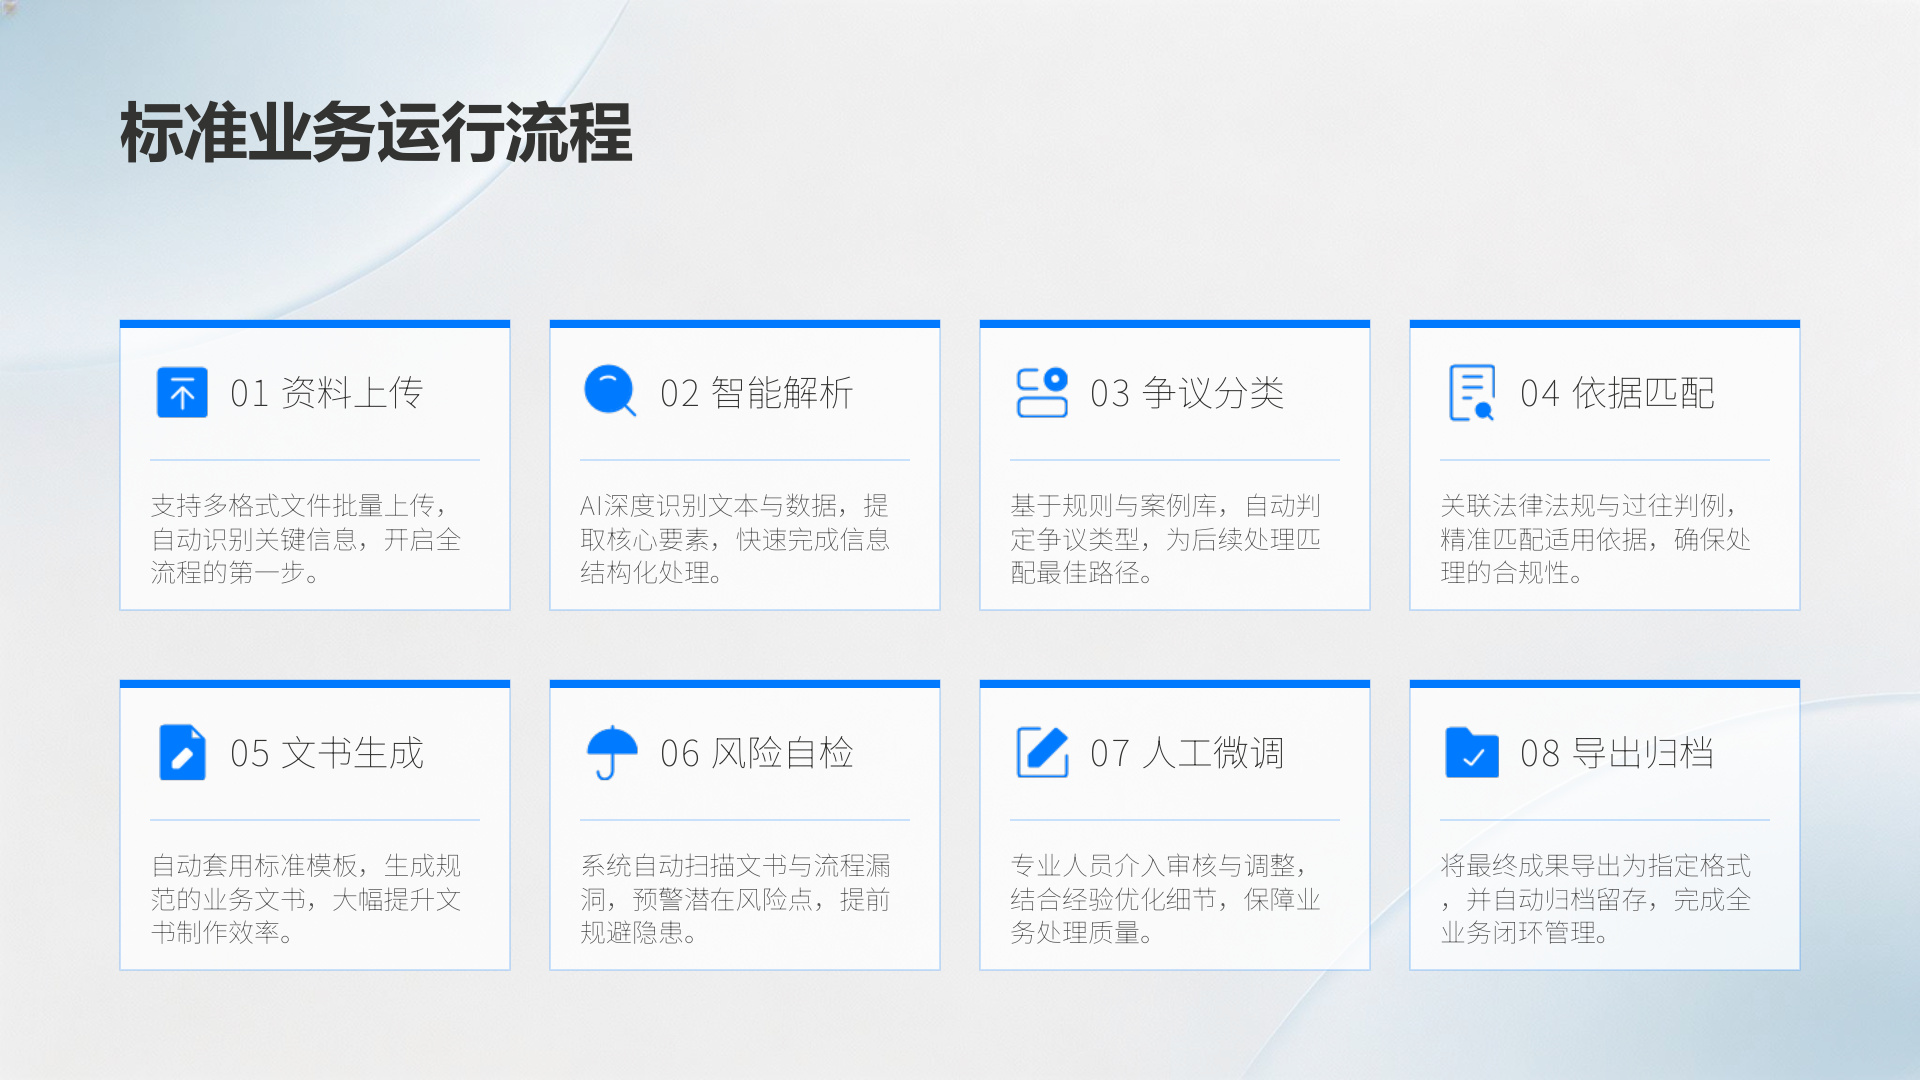Select the heading 02 智能解析
The image size is (1920, 1080).
(x=757, y=393)
